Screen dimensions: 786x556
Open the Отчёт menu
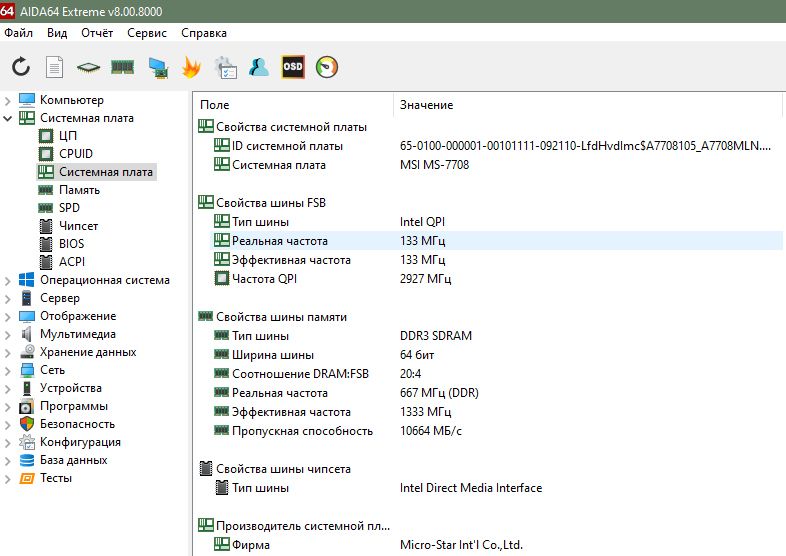[97, 33]
